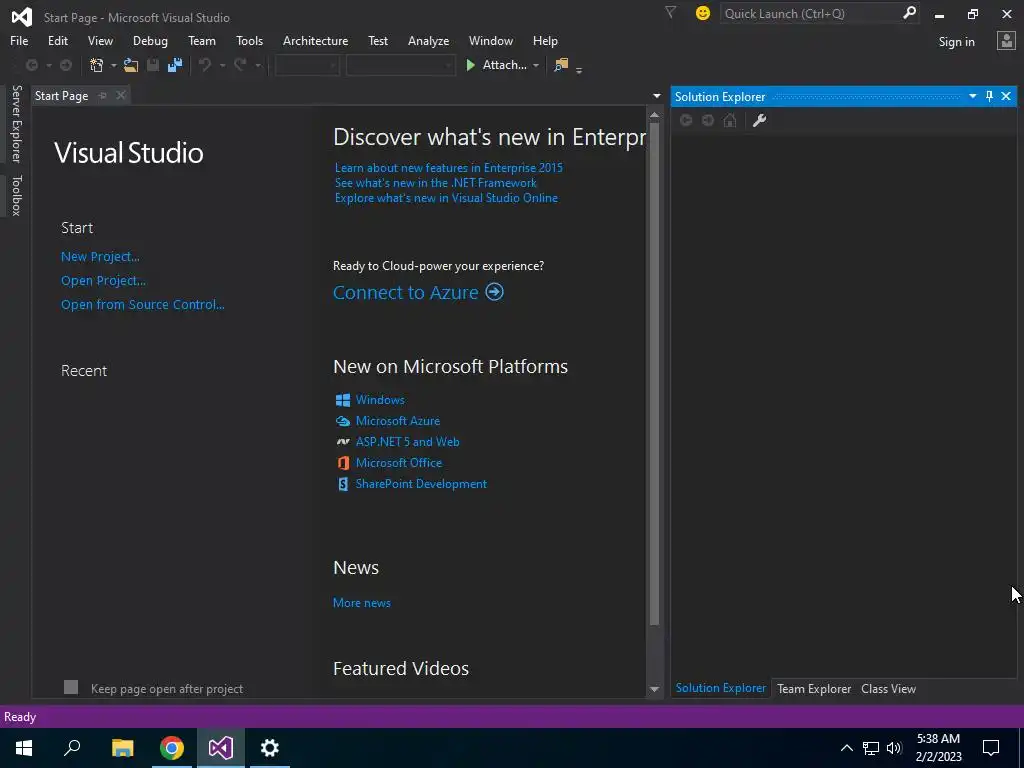The width and height of the screenshot is (1024, 768).
Task: Click the Redo toolbar icon
Action: tap(240, 65)
